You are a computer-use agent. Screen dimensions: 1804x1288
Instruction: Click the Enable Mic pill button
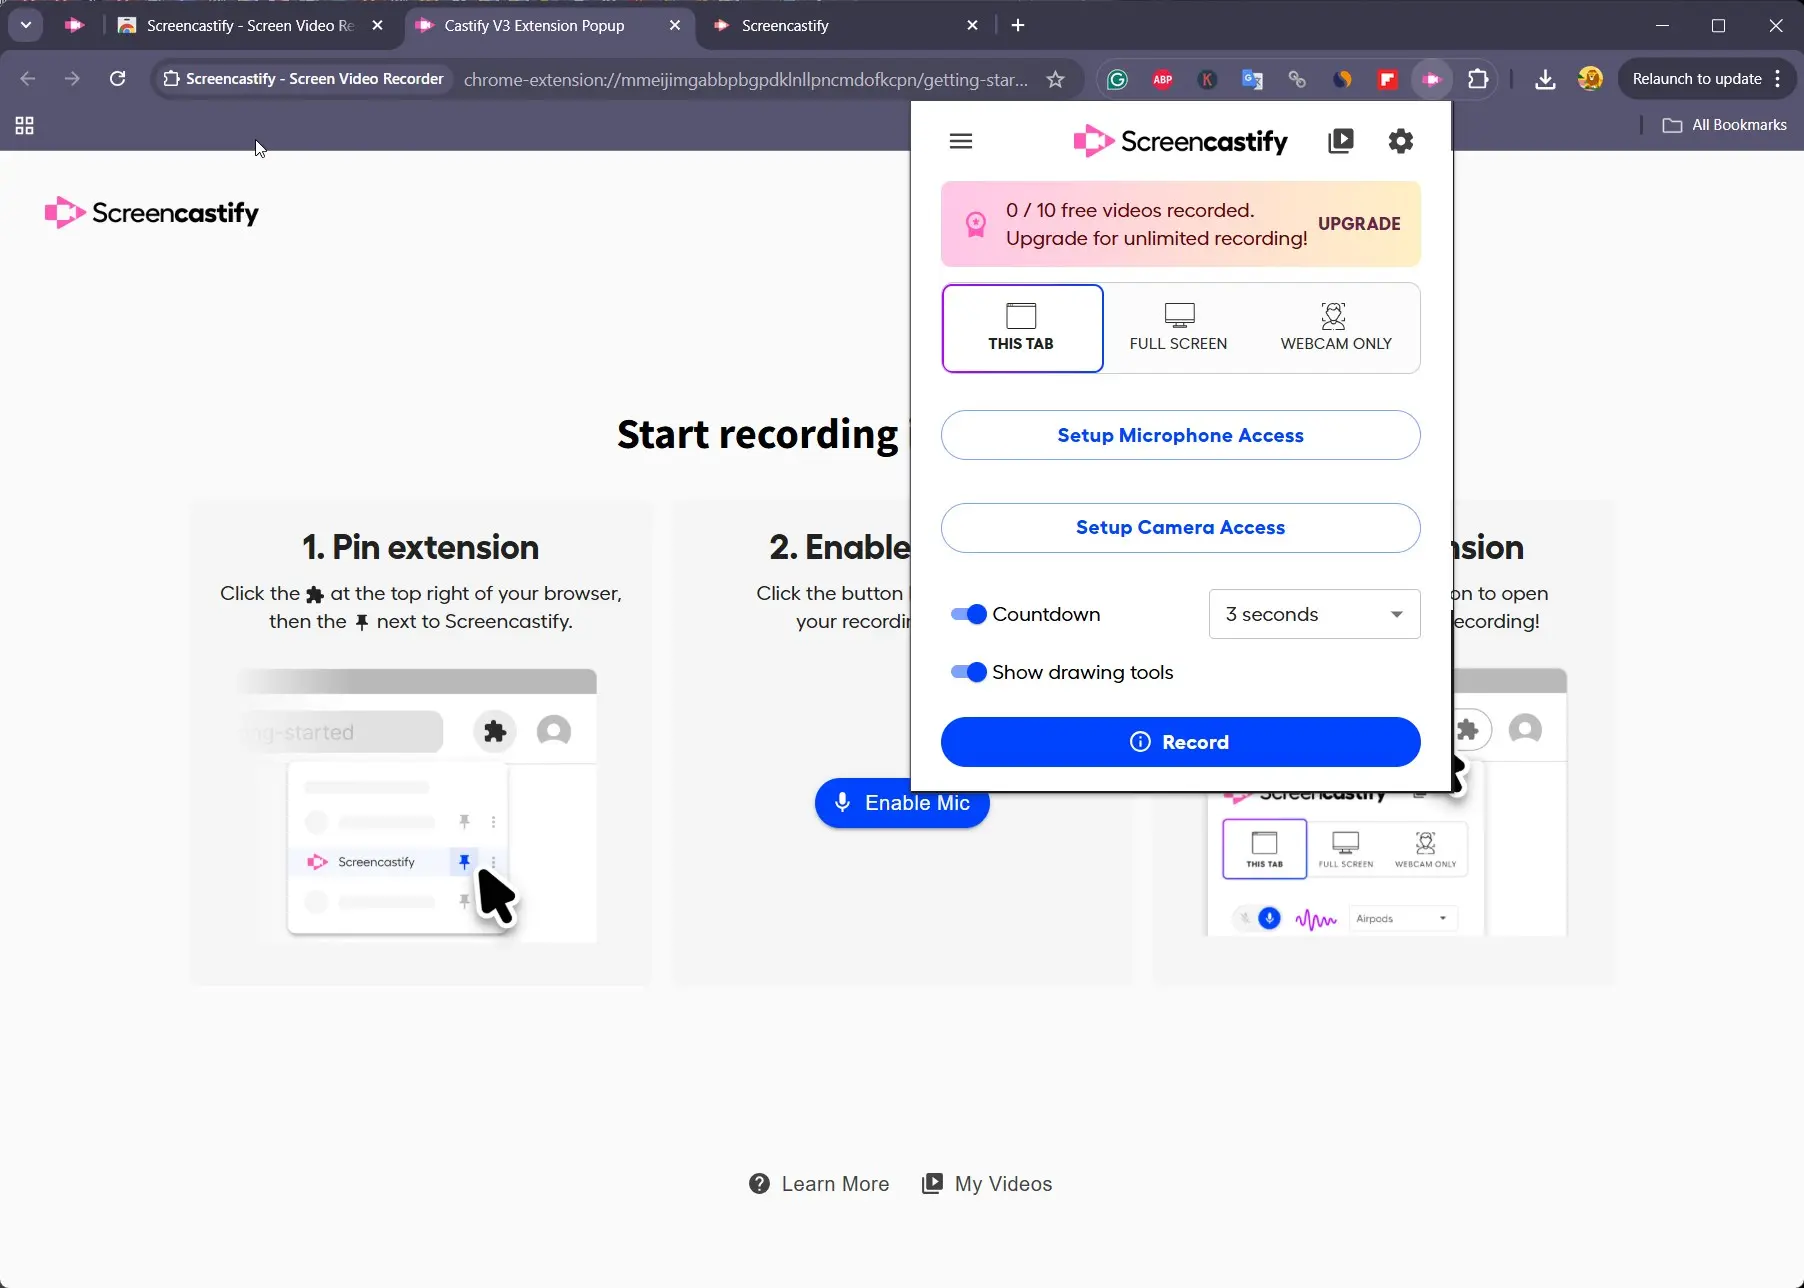pos(901,803)
